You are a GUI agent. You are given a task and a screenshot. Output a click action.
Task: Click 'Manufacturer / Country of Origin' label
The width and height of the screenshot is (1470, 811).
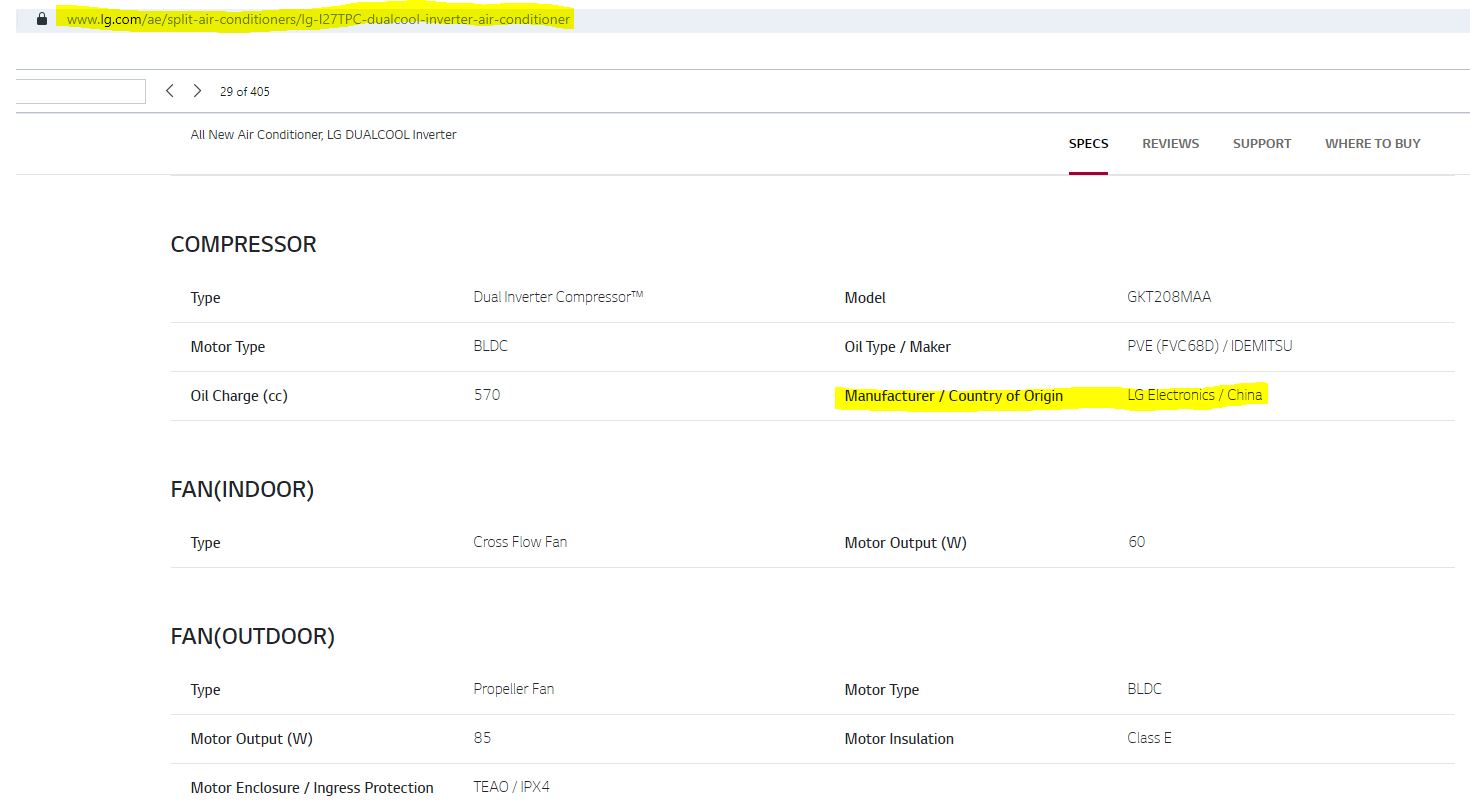click(953, 396)
